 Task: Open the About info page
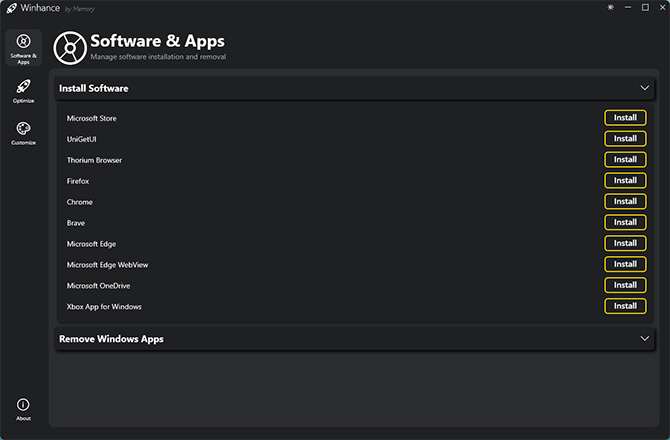pyautogui.click(x=24, y=409)
